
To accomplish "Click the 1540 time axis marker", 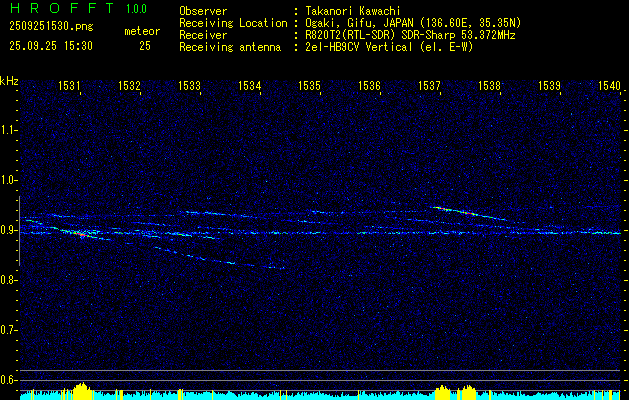I will coord(610,86).
